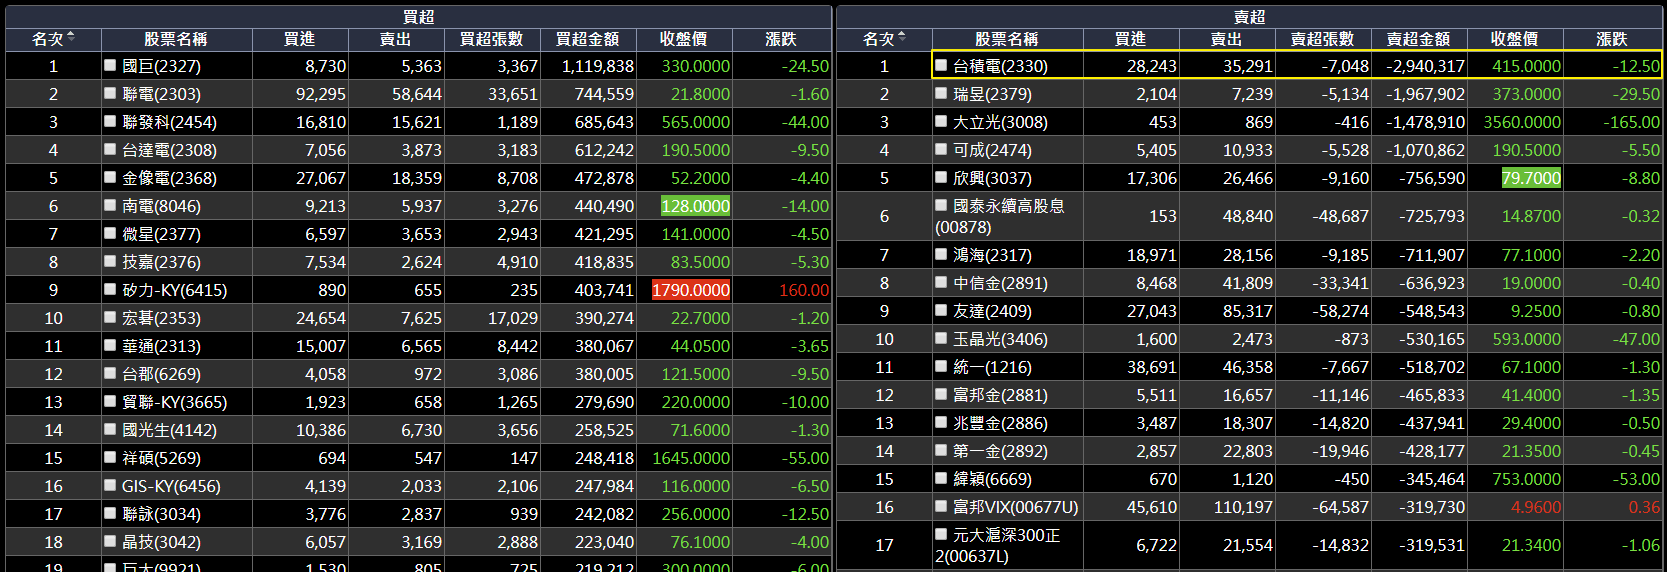Select stock name 欣興(3037)
1667x572 pixels.
coord(992,178)
